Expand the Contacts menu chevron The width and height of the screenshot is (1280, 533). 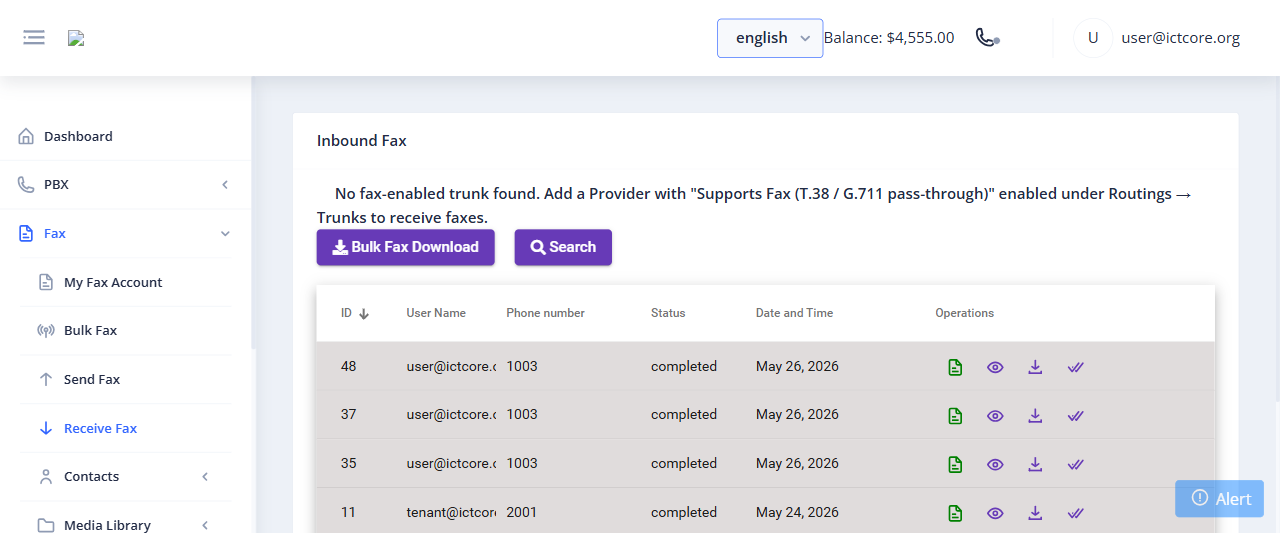[x=205, y=477]
